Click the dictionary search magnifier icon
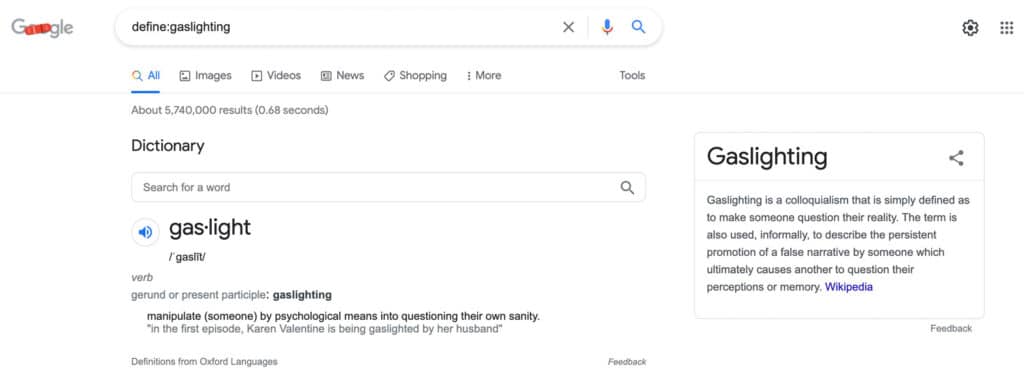 (627, 187)
